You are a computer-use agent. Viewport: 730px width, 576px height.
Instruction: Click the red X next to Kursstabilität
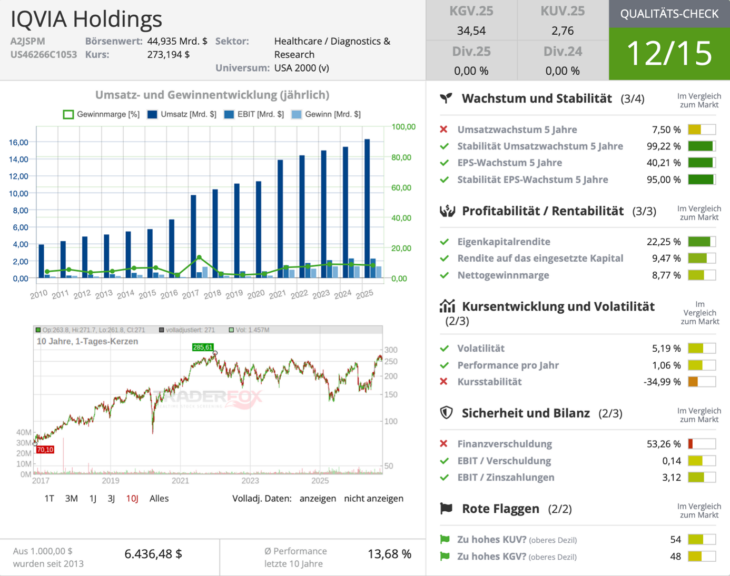click(444, 381)
